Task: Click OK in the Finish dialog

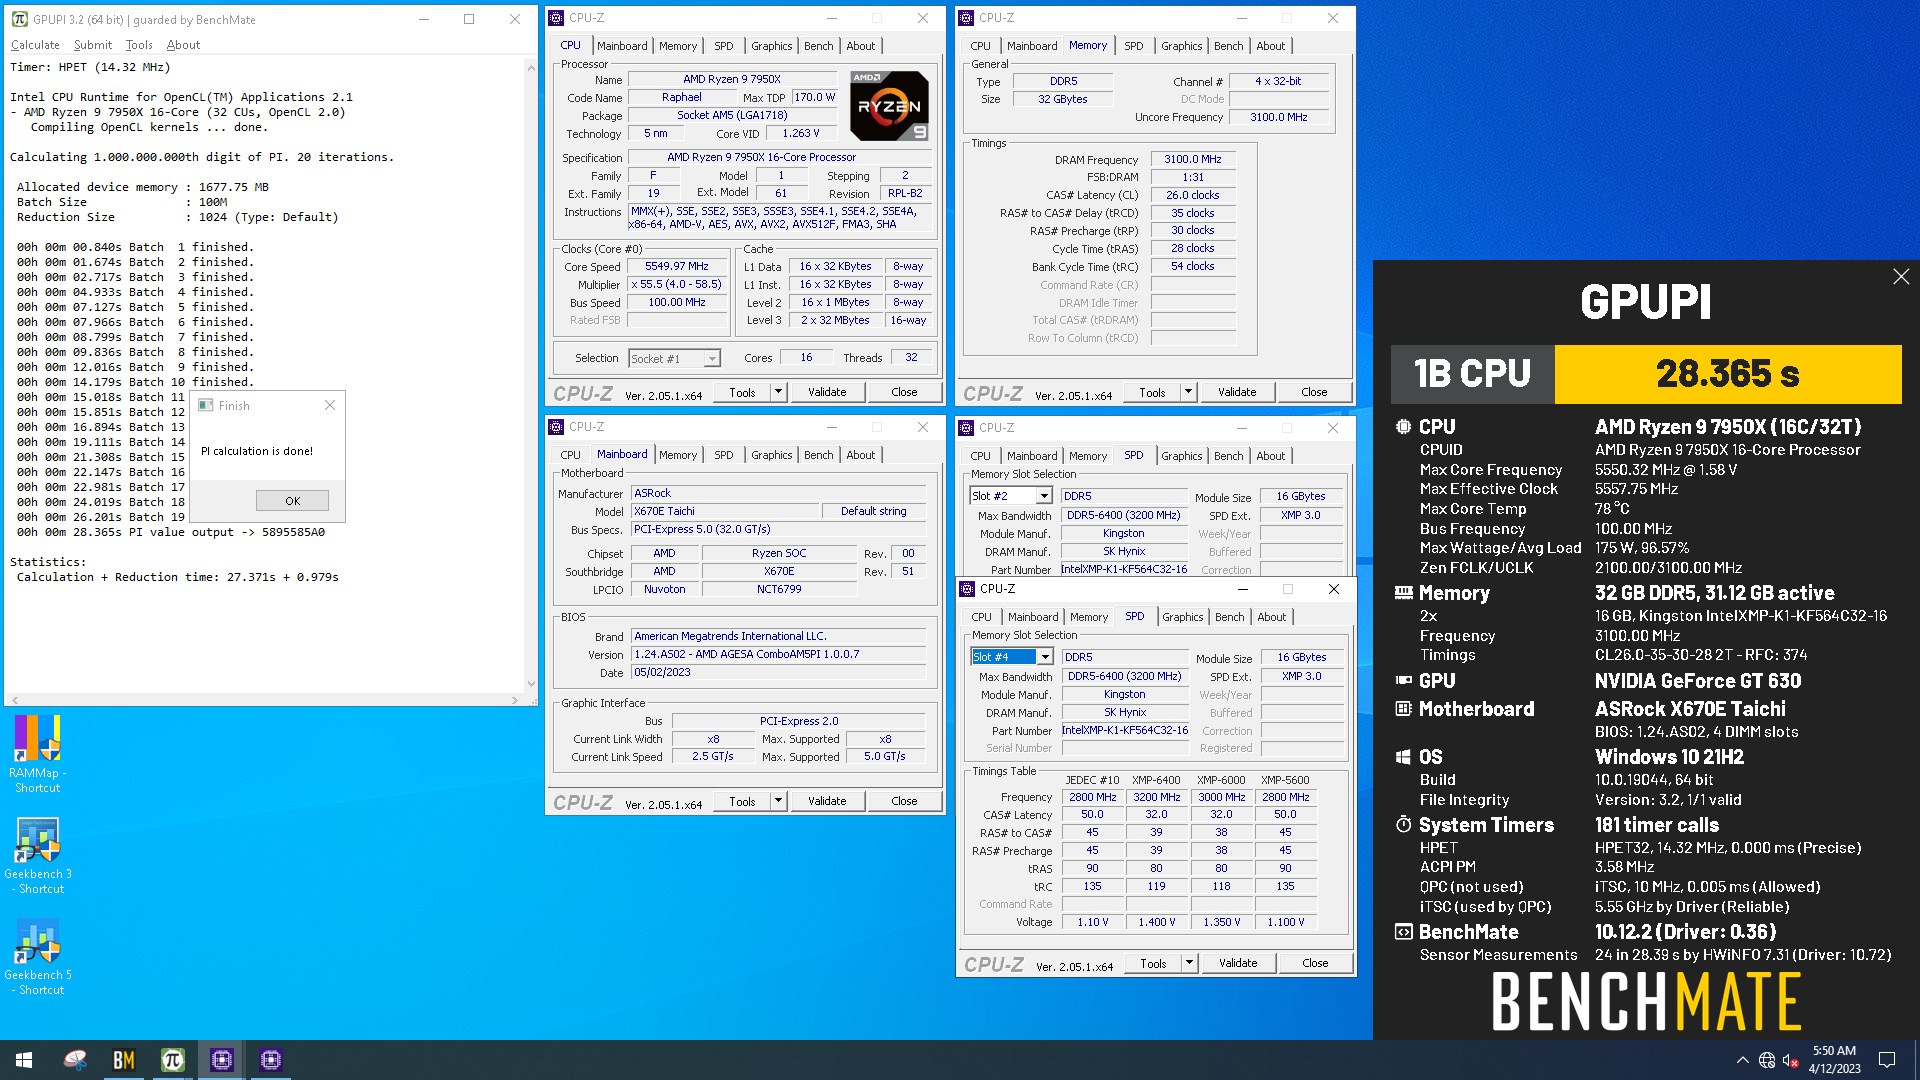Action: click(292, 501)
